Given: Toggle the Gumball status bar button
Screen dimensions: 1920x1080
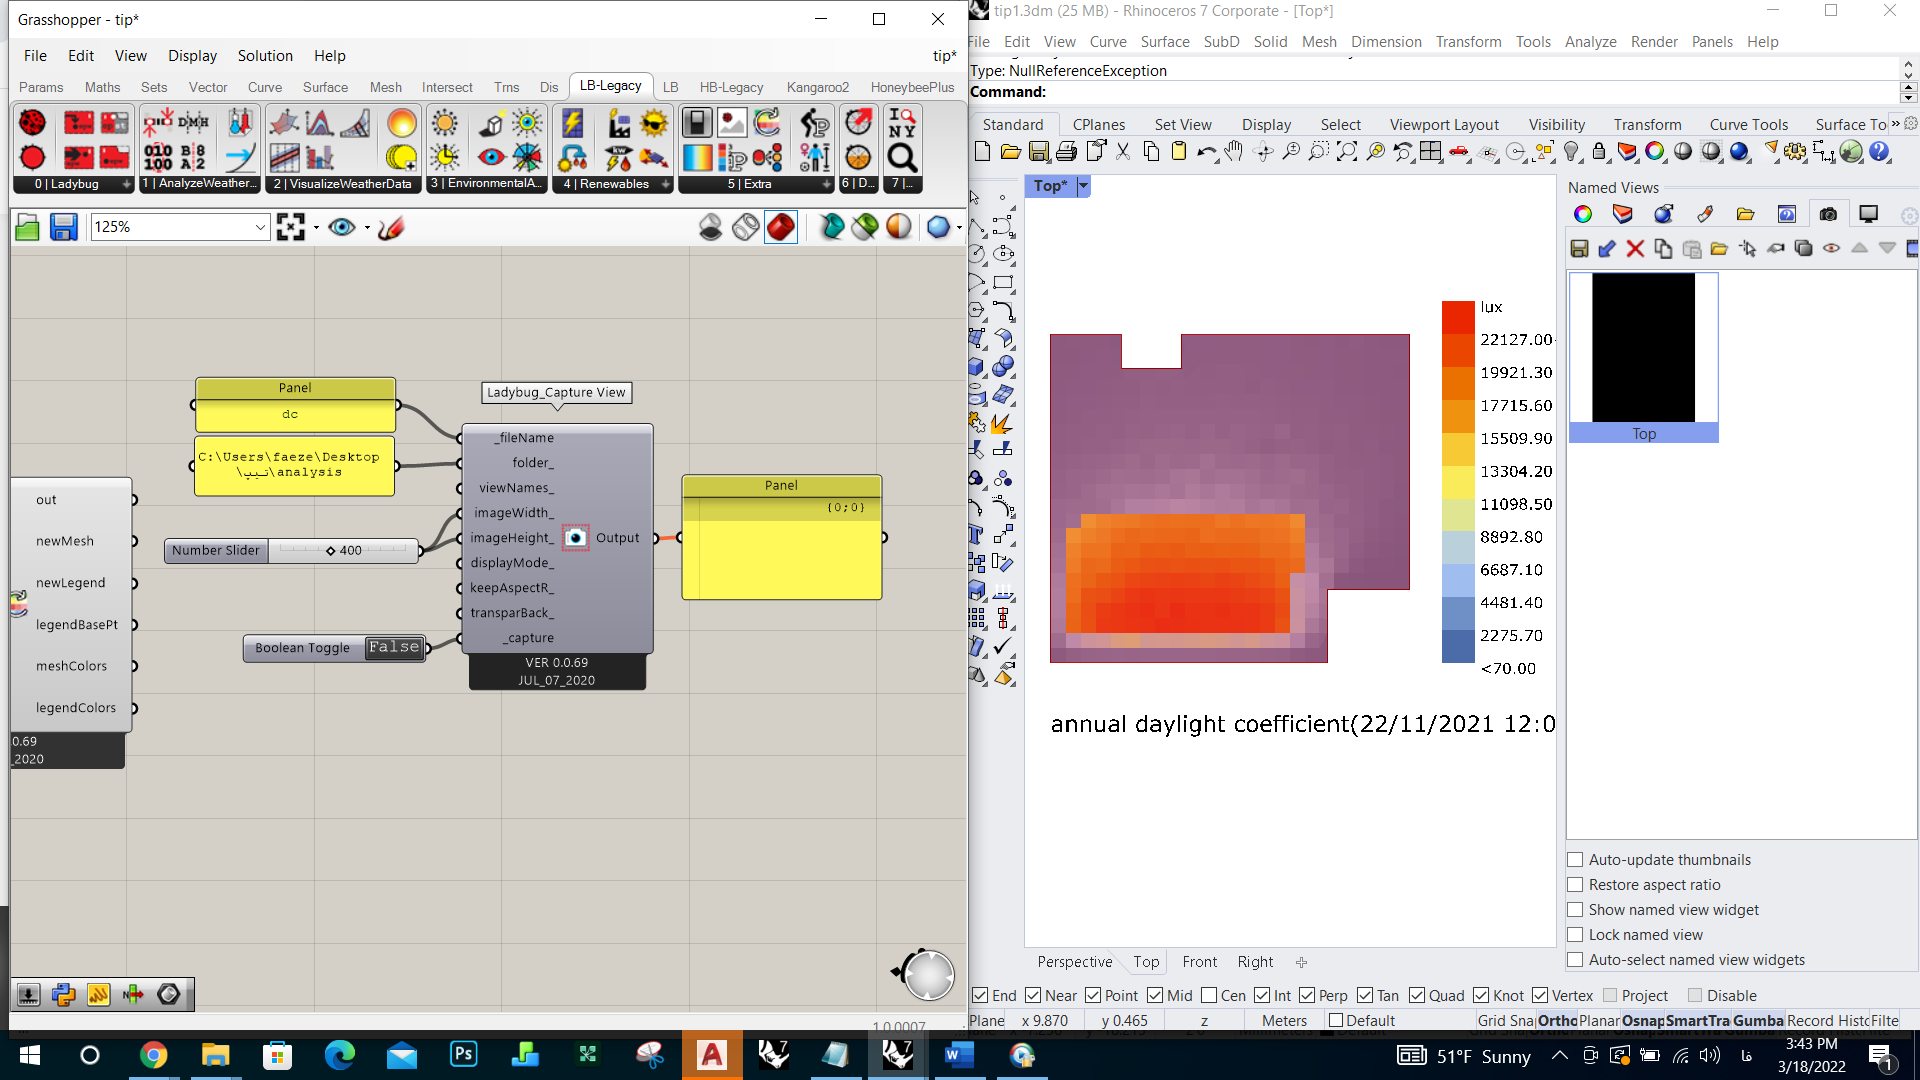Looking at the screenshot, I should pos(1758,1021).
